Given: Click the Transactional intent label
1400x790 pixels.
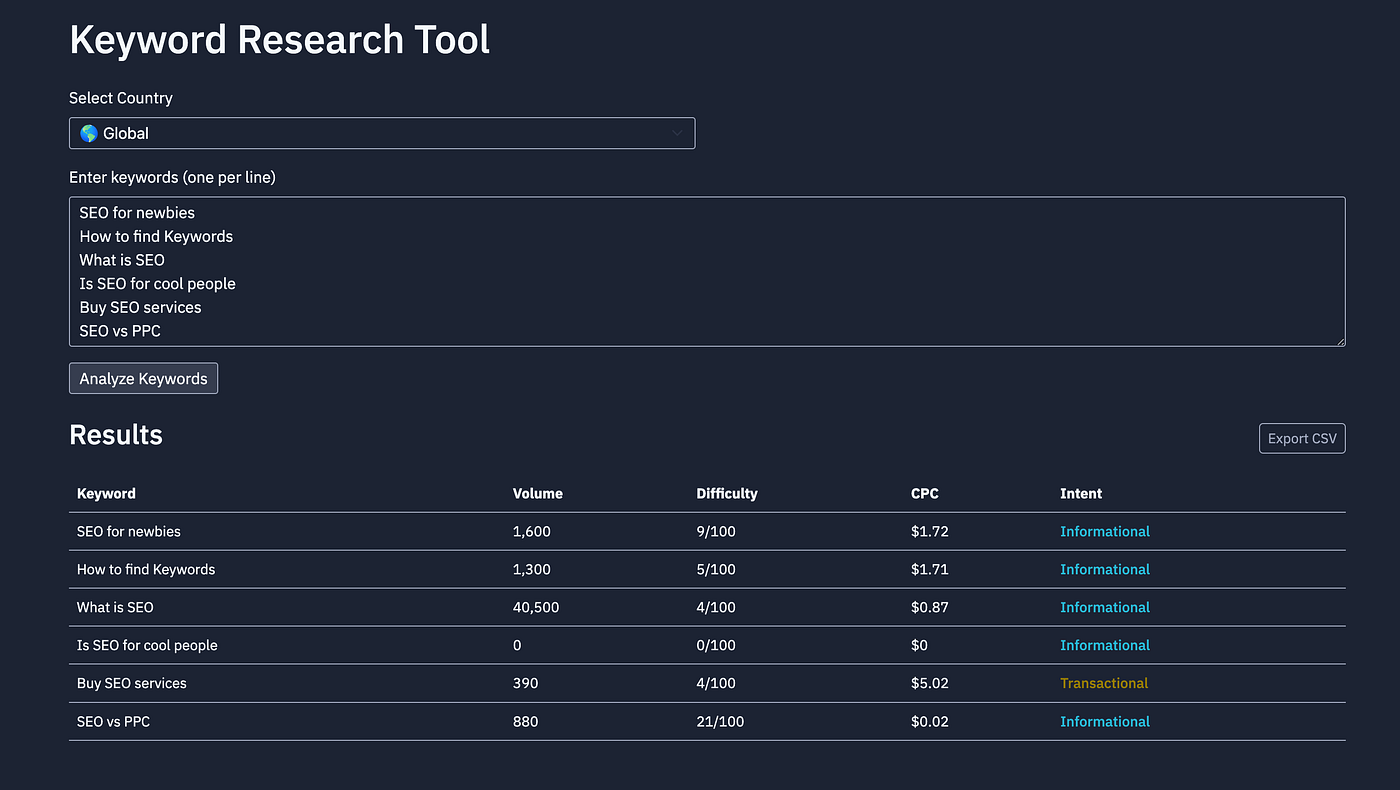Looking at the screenshot, I should (x=1103, y=683).
